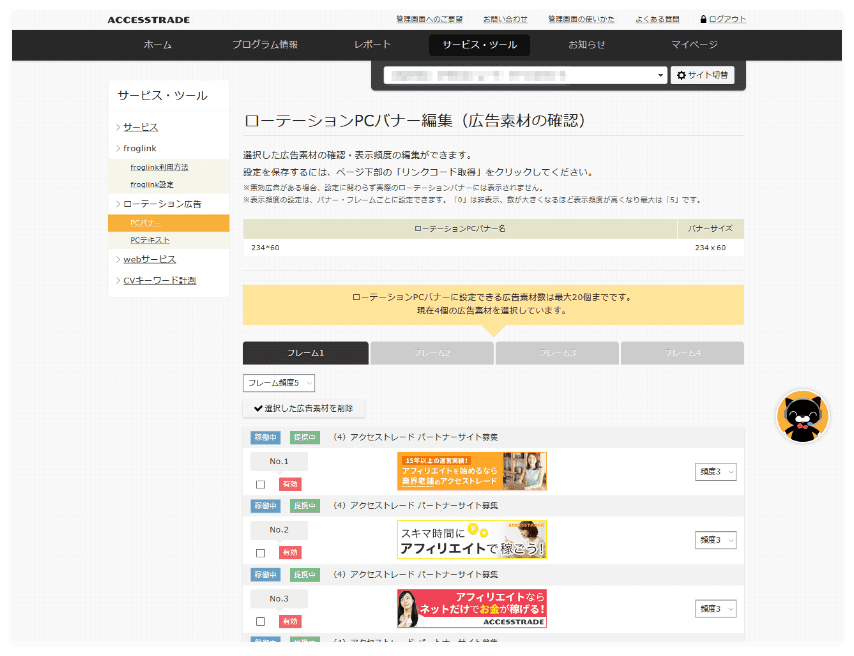Switch to the フレーム4 tab
This screenshot has width=854, height=656.
(x=682, y=353)
